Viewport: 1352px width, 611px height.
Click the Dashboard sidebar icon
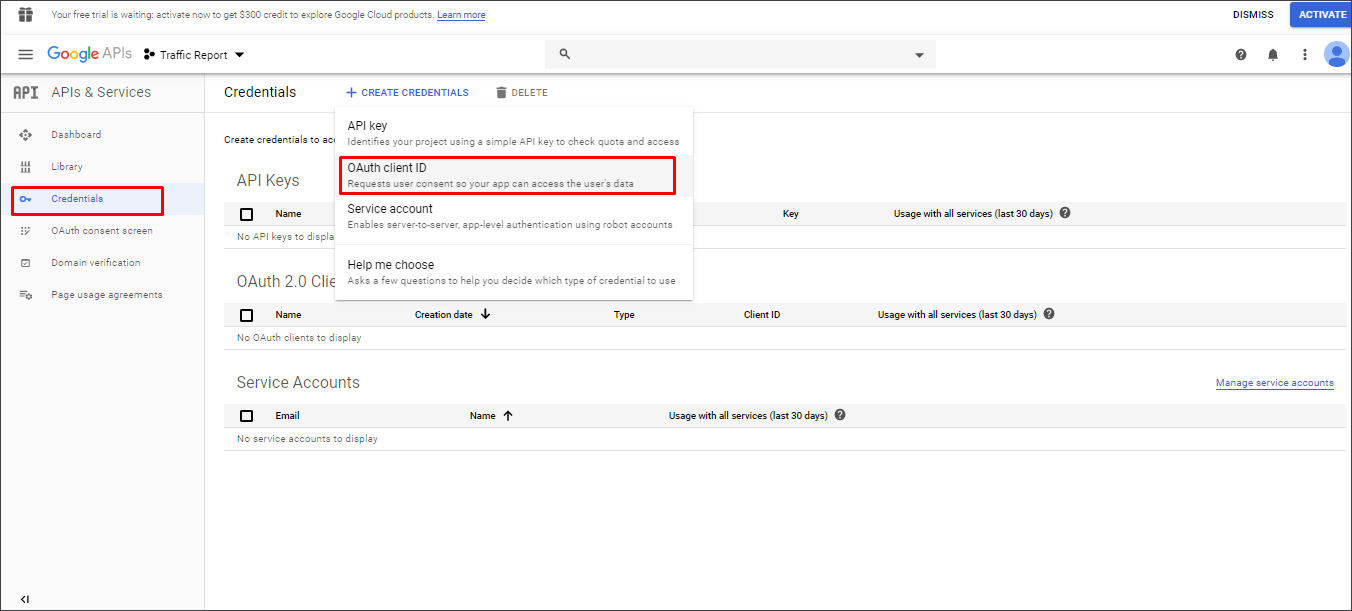[x=26, y=135]
